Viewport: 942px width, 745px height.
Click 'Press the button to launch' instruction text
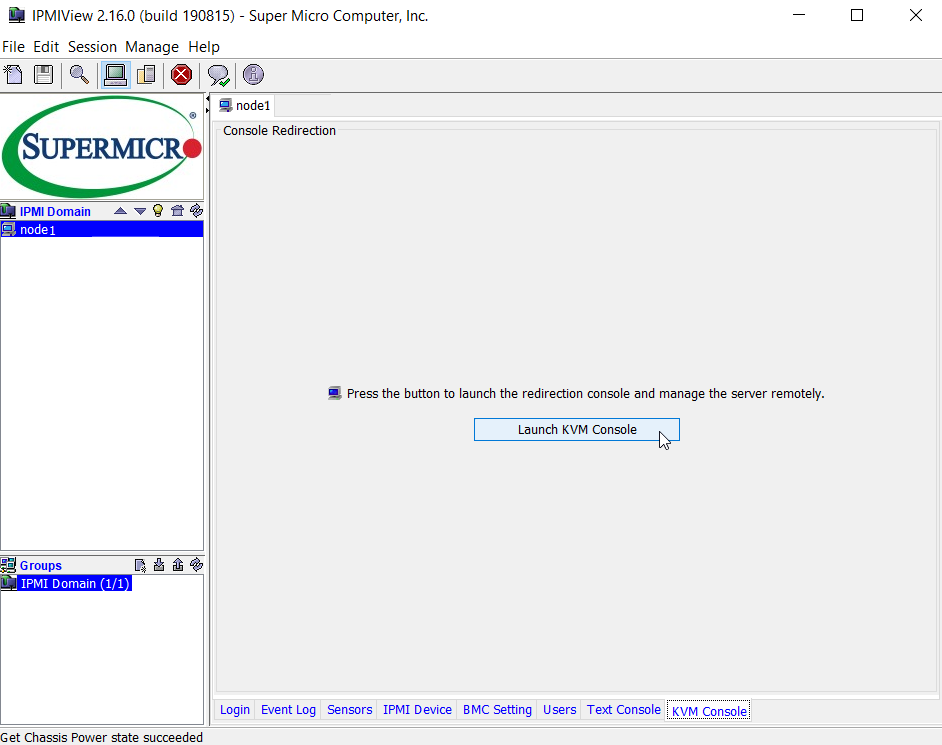pyautogui.click(x=585, y=394)
